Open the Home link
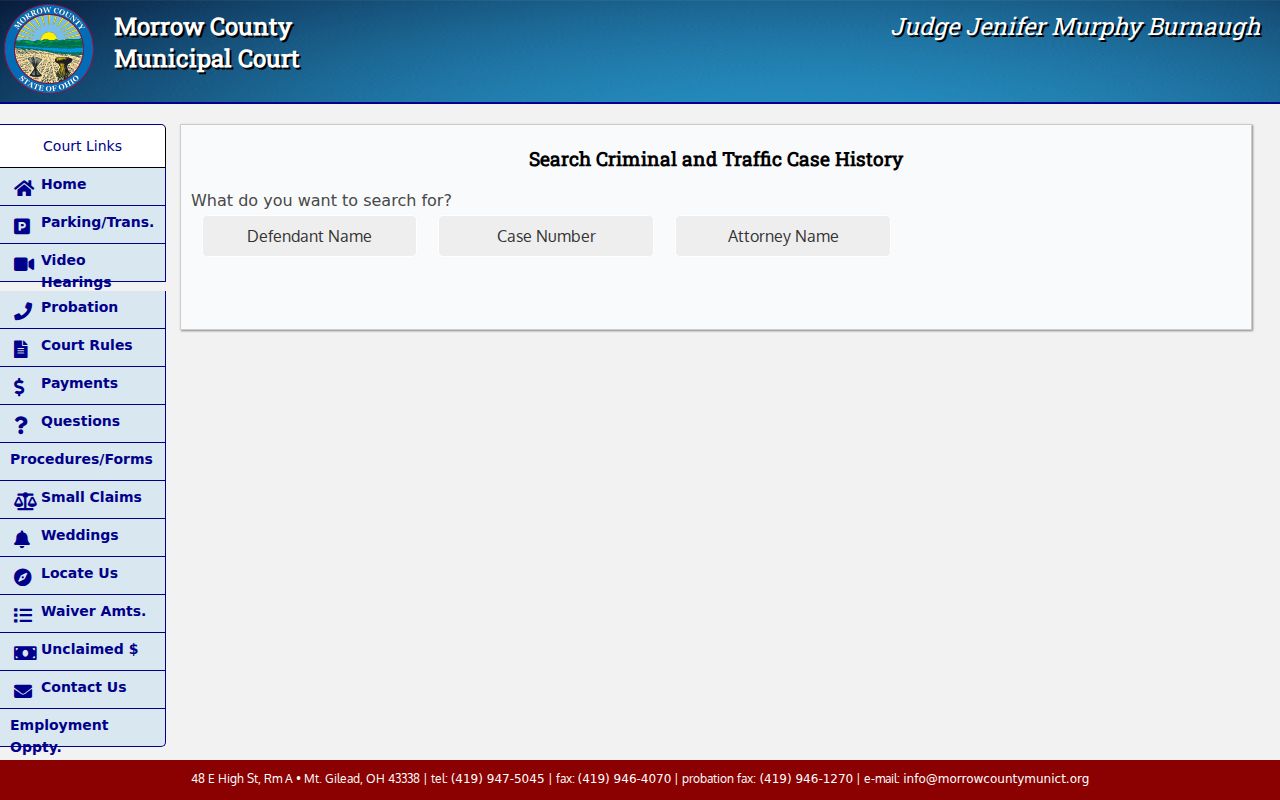This screenshot has width=1280, height=800. [x=82, y=186]
